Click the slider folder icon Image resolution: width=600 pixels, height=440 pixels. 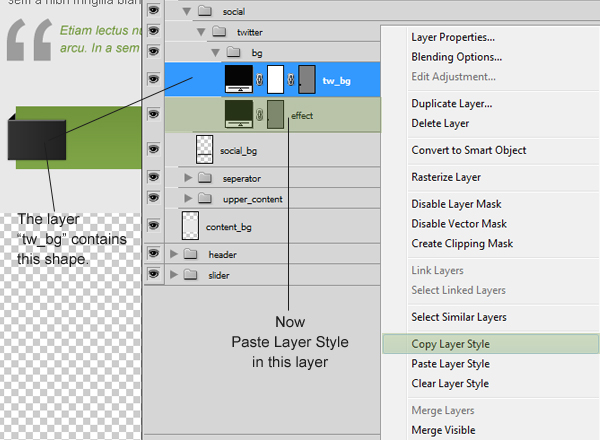coord(190,274)
